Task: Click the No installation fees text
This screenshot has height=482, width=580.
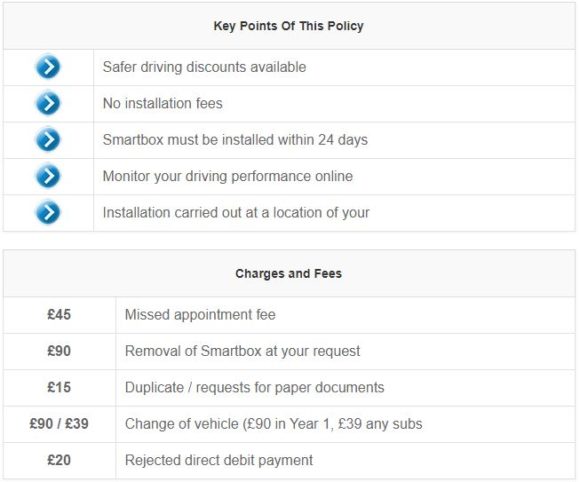Action: coord(162,103)
